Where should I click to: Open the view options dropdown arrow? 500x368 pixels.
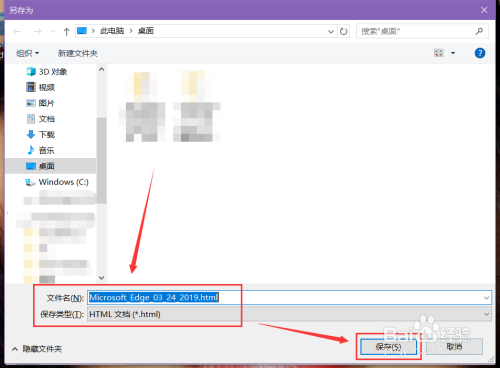[x=453, y=53]
